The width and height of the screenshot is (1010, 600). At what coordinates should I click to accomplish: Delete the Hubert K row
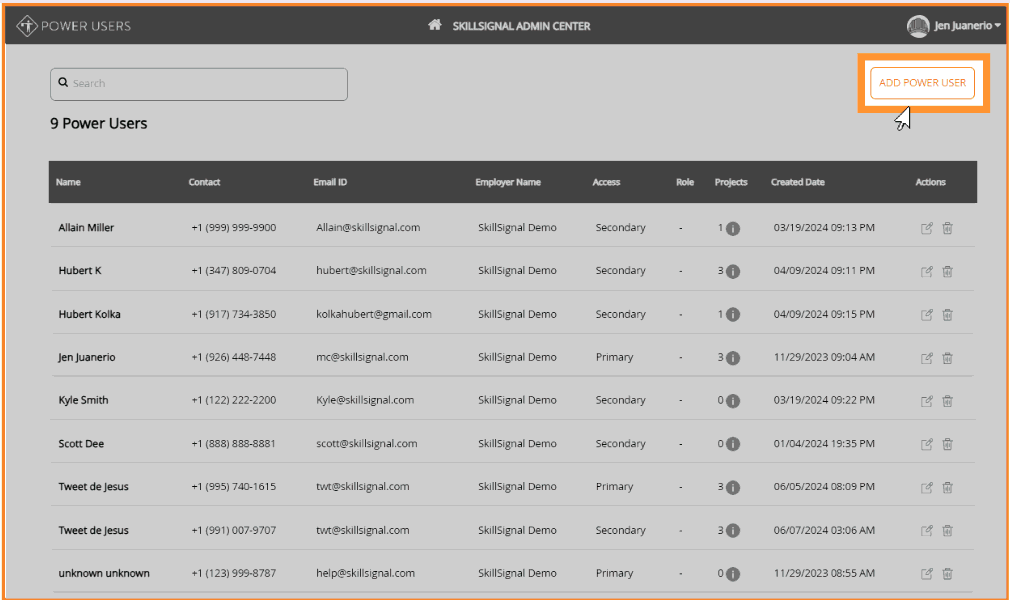point(948,271)
